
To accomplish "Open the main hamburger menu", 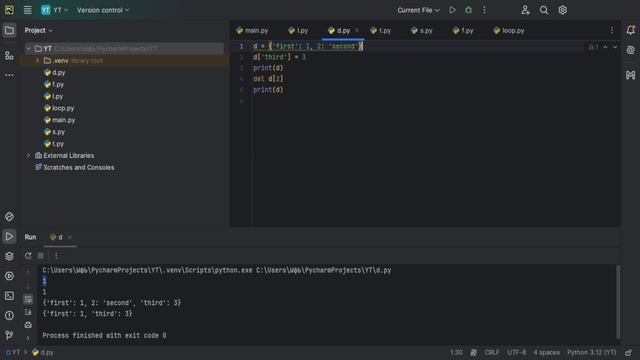I will 27,10.
